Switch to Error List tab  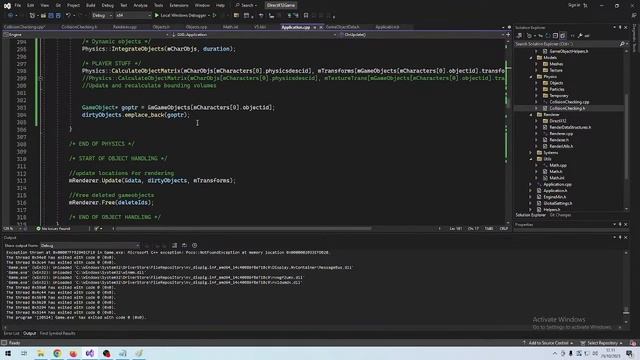tap(11, 333)
